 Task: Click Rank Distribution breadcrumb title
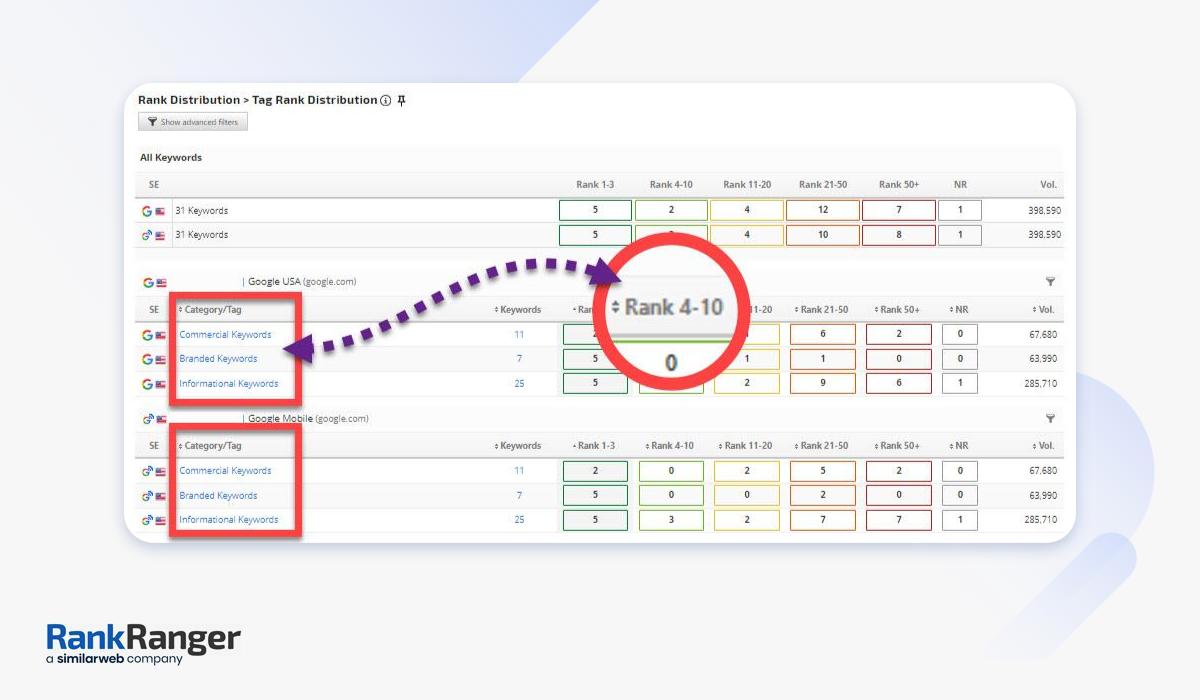point(188,100)
